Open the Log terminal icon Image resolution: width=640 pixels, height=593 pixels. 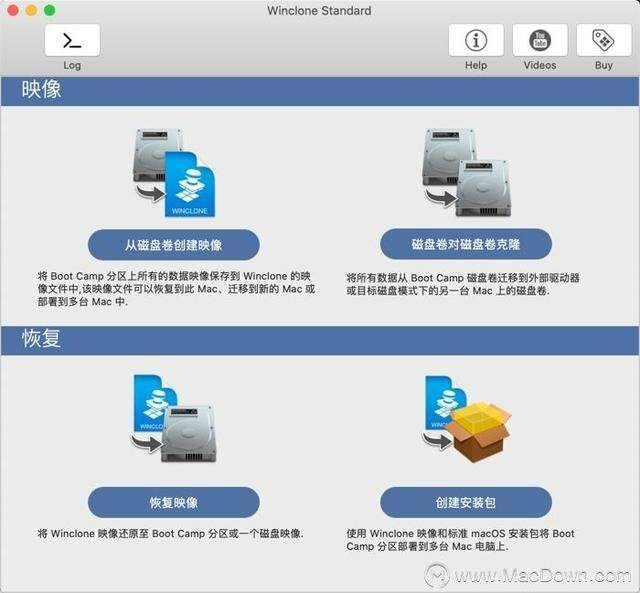tap(72, 40)
